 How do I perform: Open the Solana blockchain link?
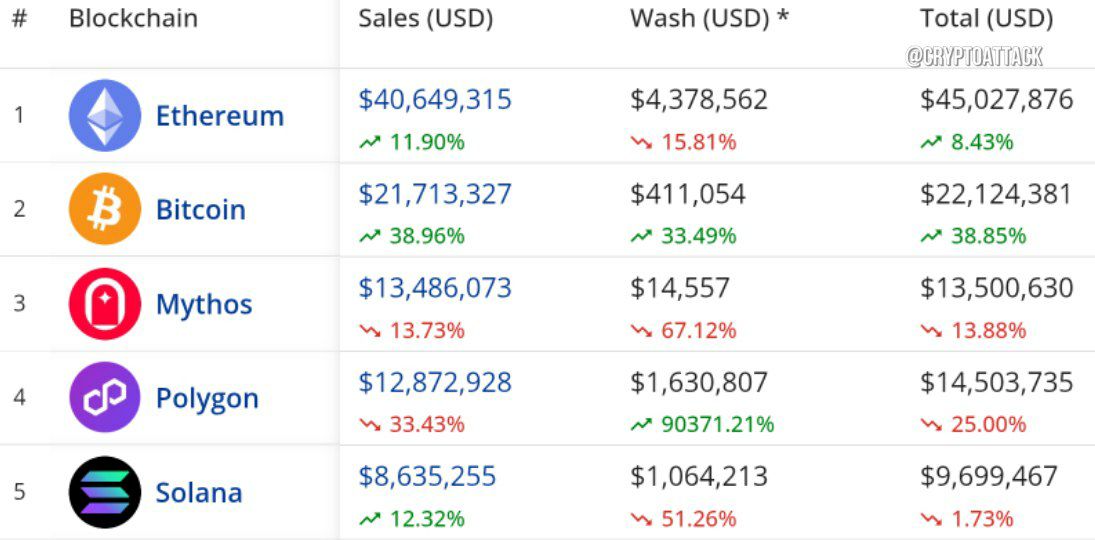pos(199,492)
